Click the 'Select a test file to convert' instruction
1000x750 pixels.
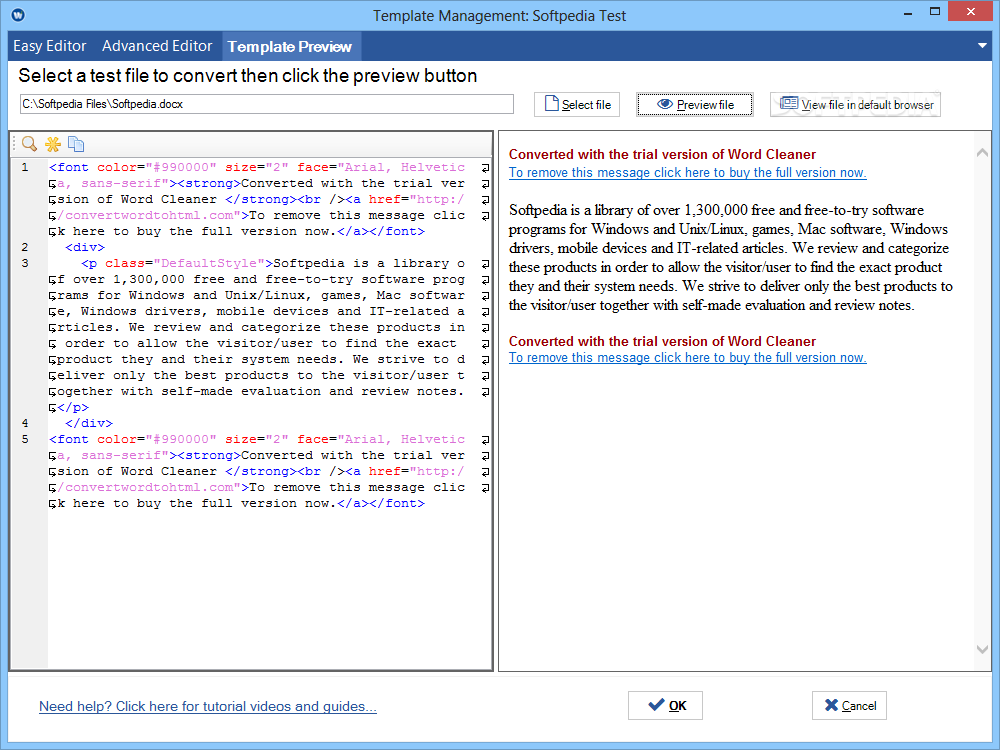[x=248, y=76]
